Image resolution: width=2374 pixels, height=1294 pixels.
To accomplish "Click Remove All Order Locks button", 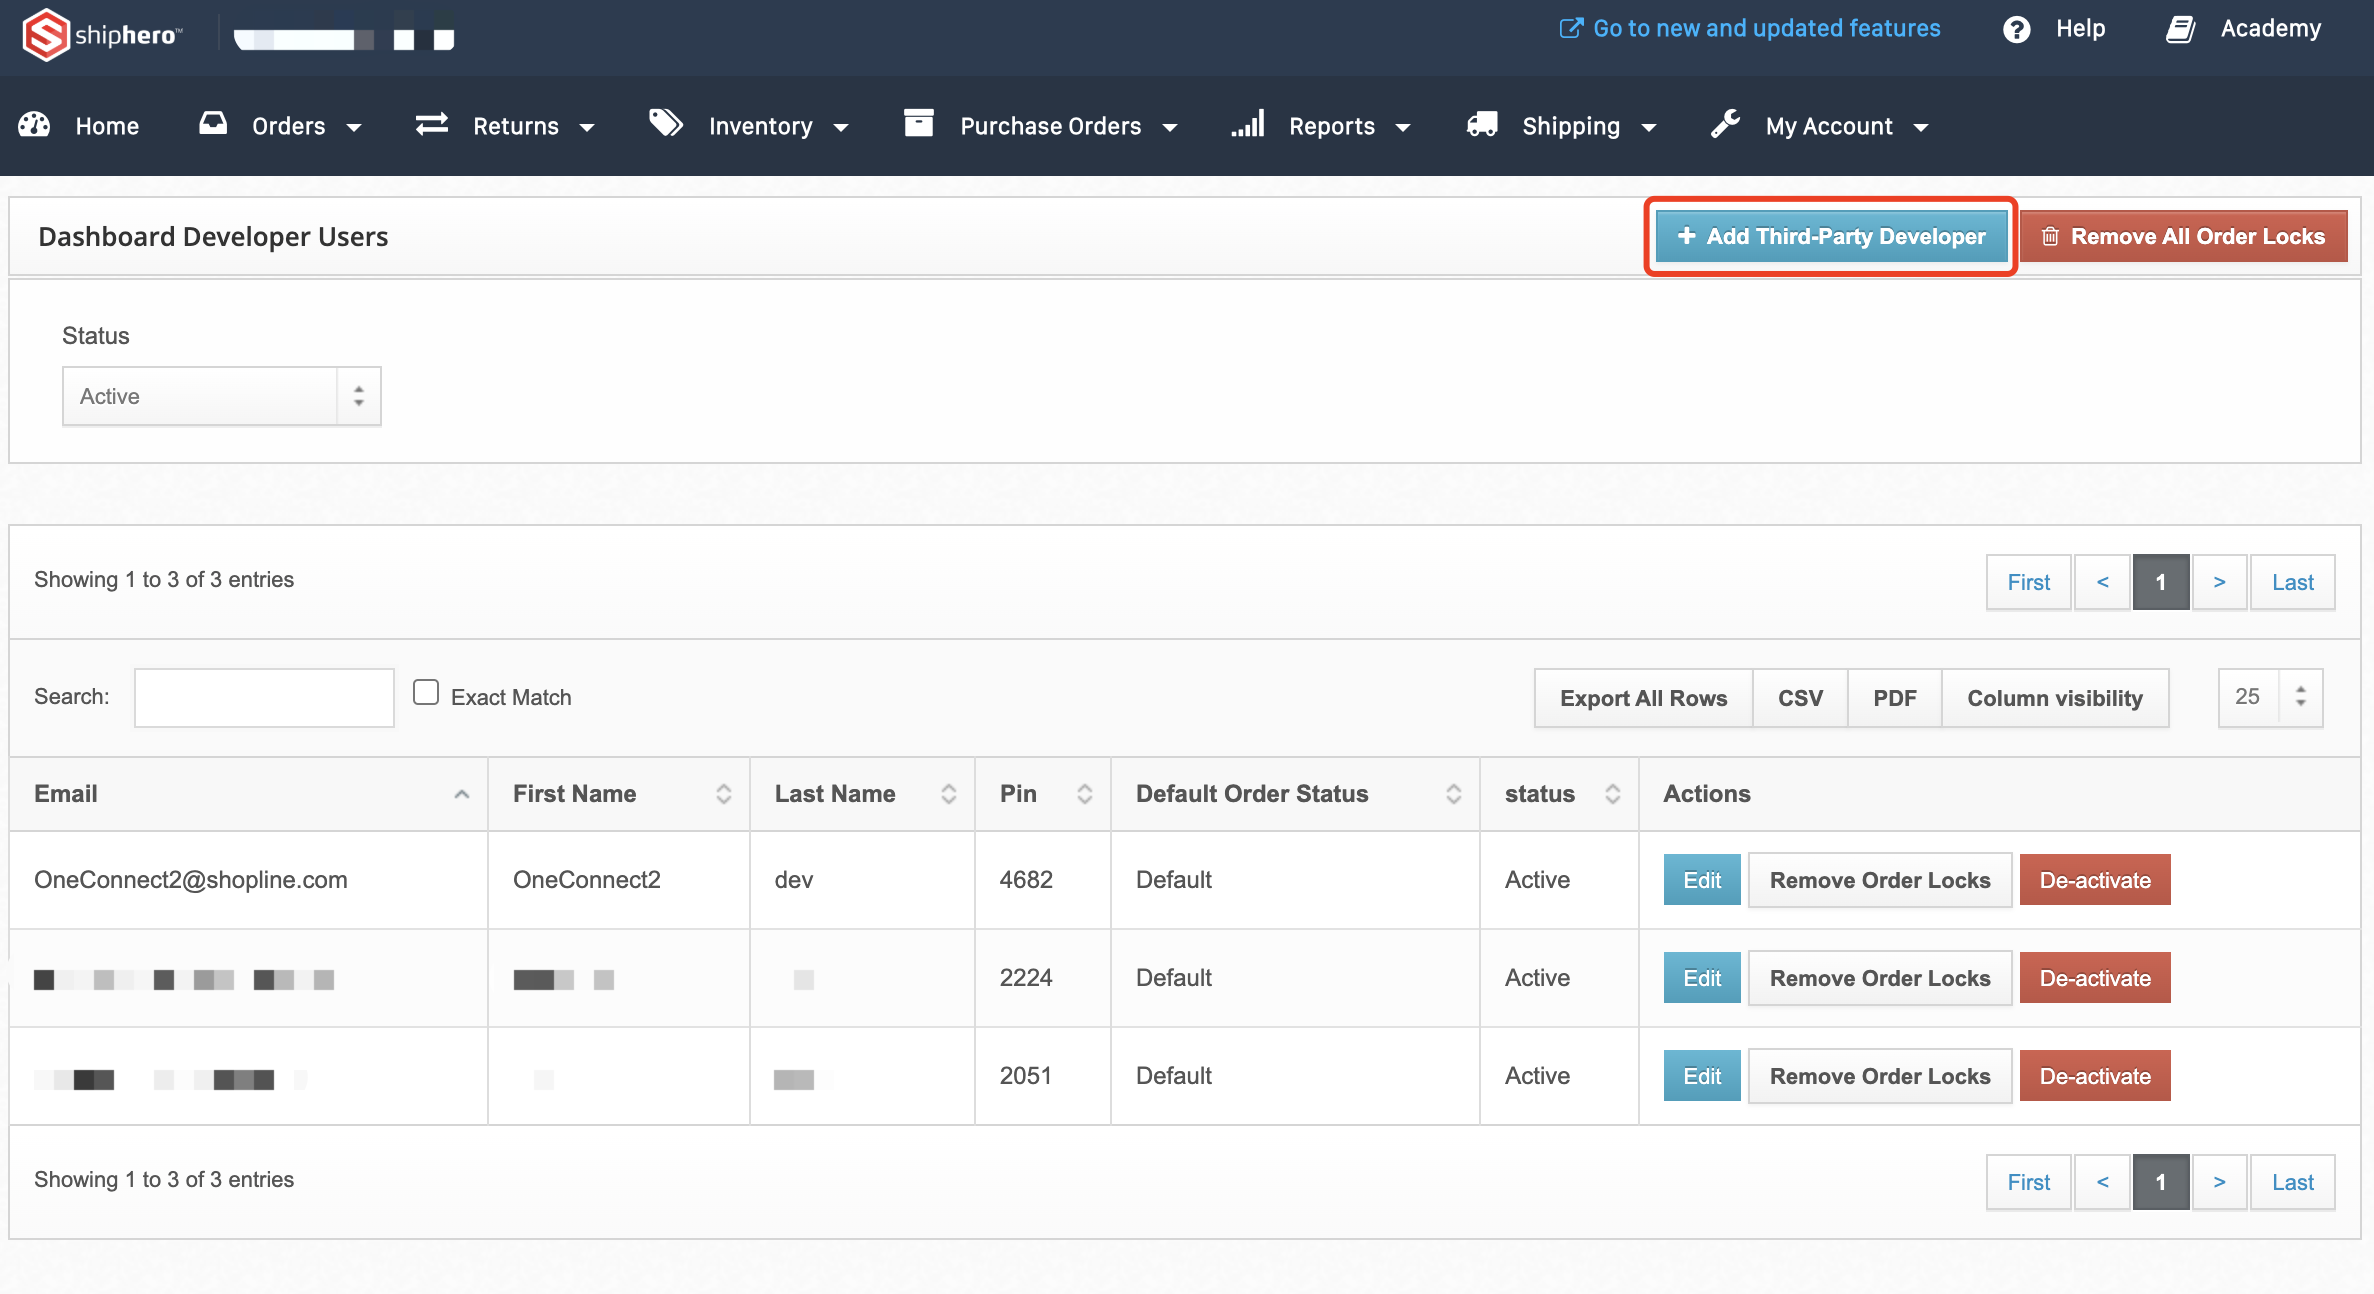I will point(2183,236).
